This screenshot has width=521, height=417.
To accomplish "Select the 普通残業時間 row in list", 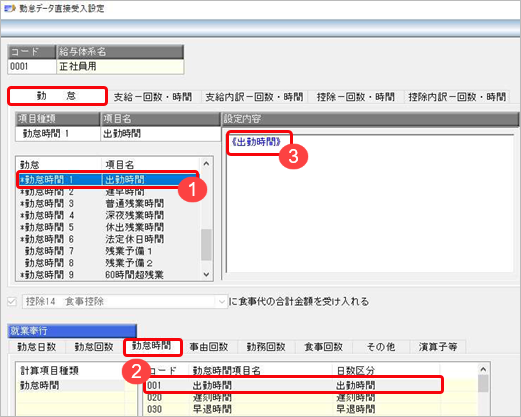I will (109, 203).
